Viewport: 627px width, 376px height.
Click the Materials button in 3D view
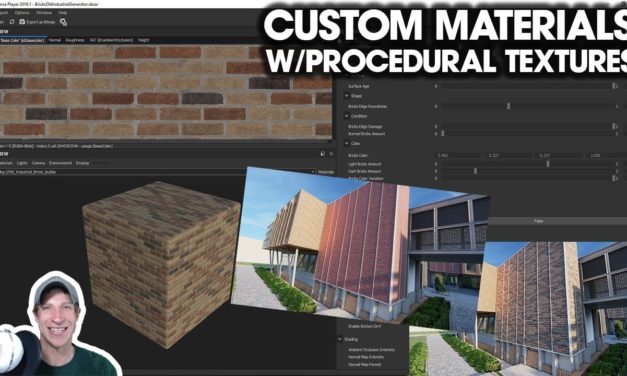coord(326,172)
